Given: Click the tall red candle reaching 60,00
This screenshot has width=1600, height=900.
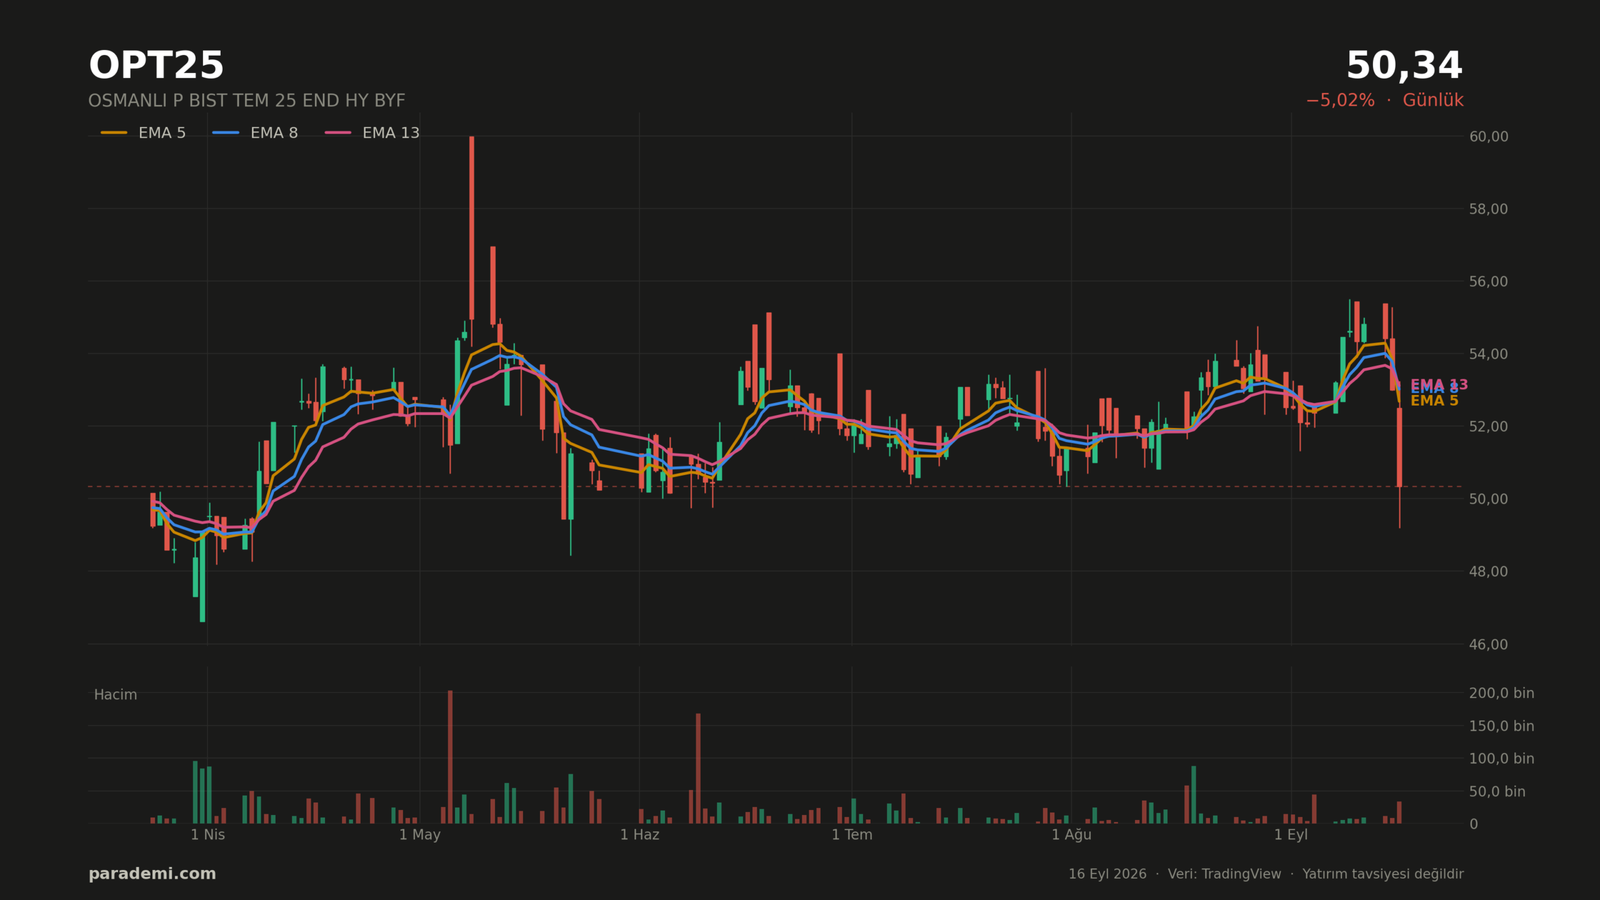Looking at the screenshot, I should (472, 228).
